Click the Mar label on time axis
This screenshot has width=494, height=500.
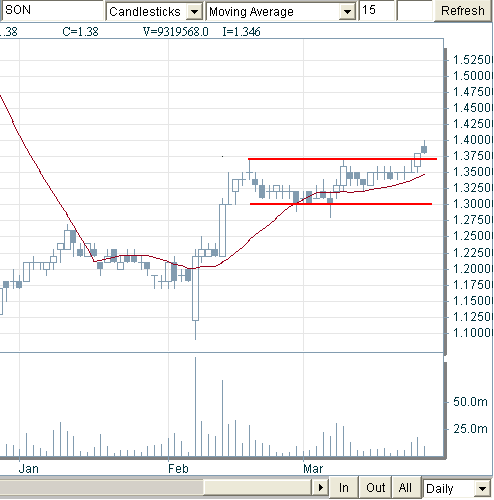click(313, 469)
